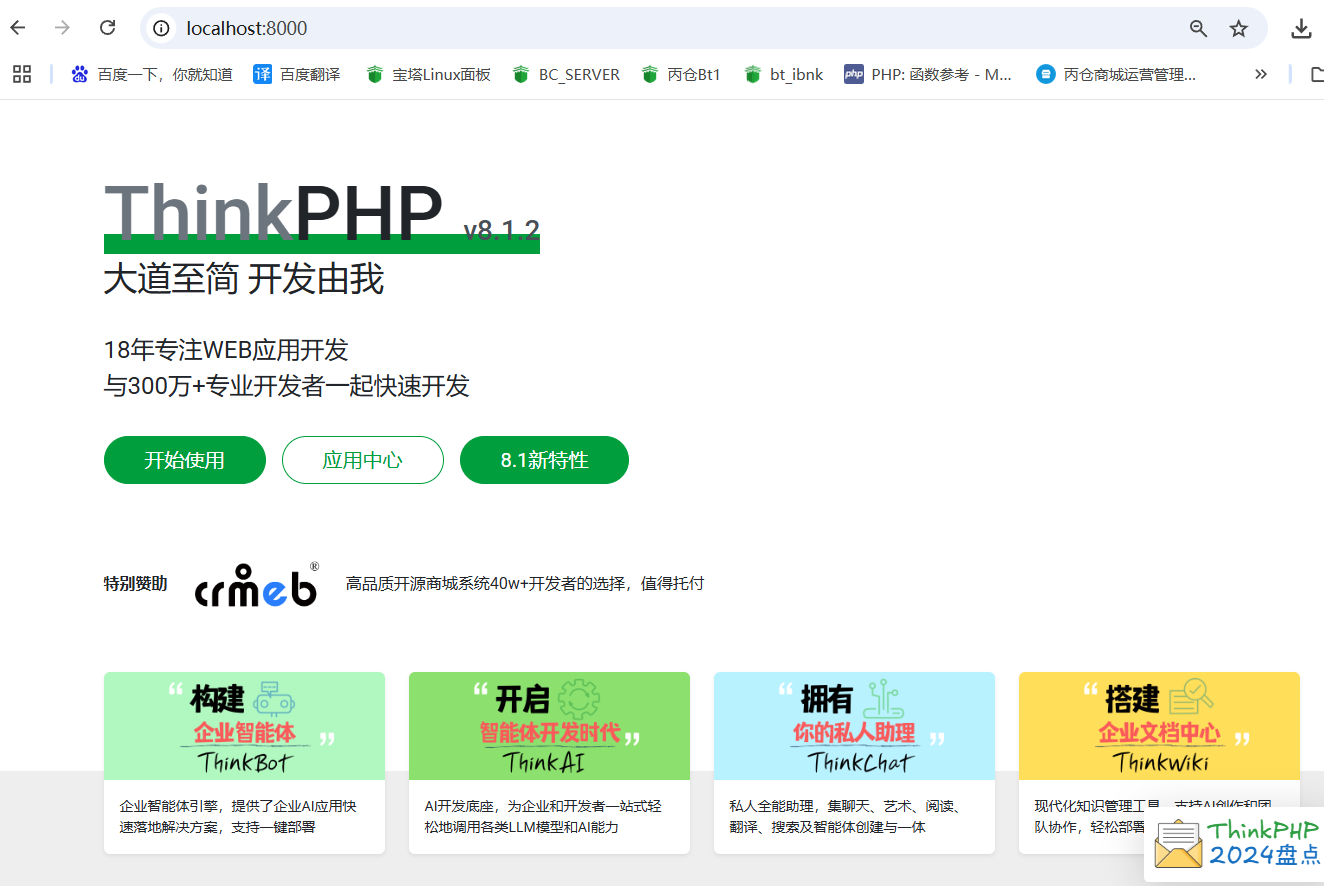
Task: Click the 应用中心 button
Action: [x=363, y=460]
